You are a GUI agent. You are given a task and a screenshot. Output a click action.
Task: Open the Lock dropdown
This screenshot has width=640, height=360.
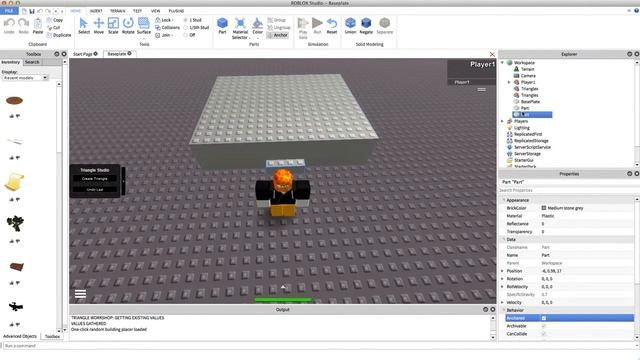(164, 20)
